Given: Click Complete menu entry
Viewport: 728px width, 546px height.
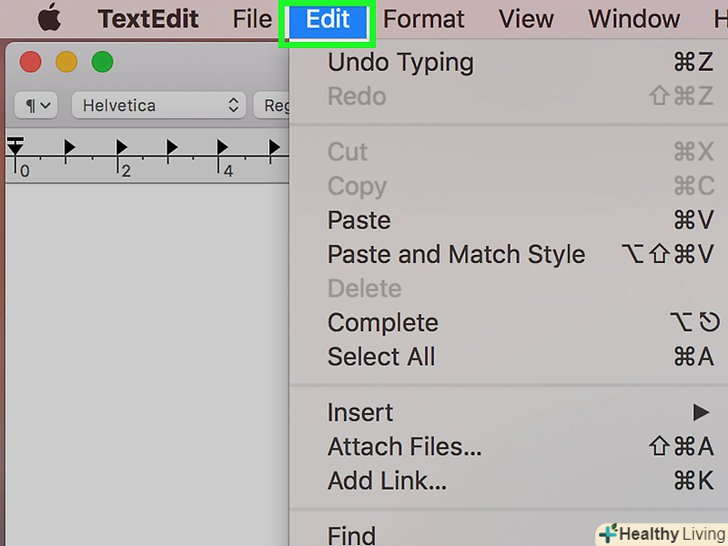Looking at the screenshot, I should (x=383, y=323).
